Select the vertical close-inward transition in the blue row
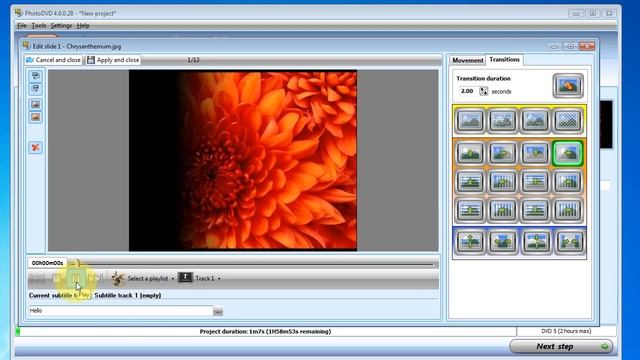The width and height of the screenshot is (640, 360). pos(535,242)
